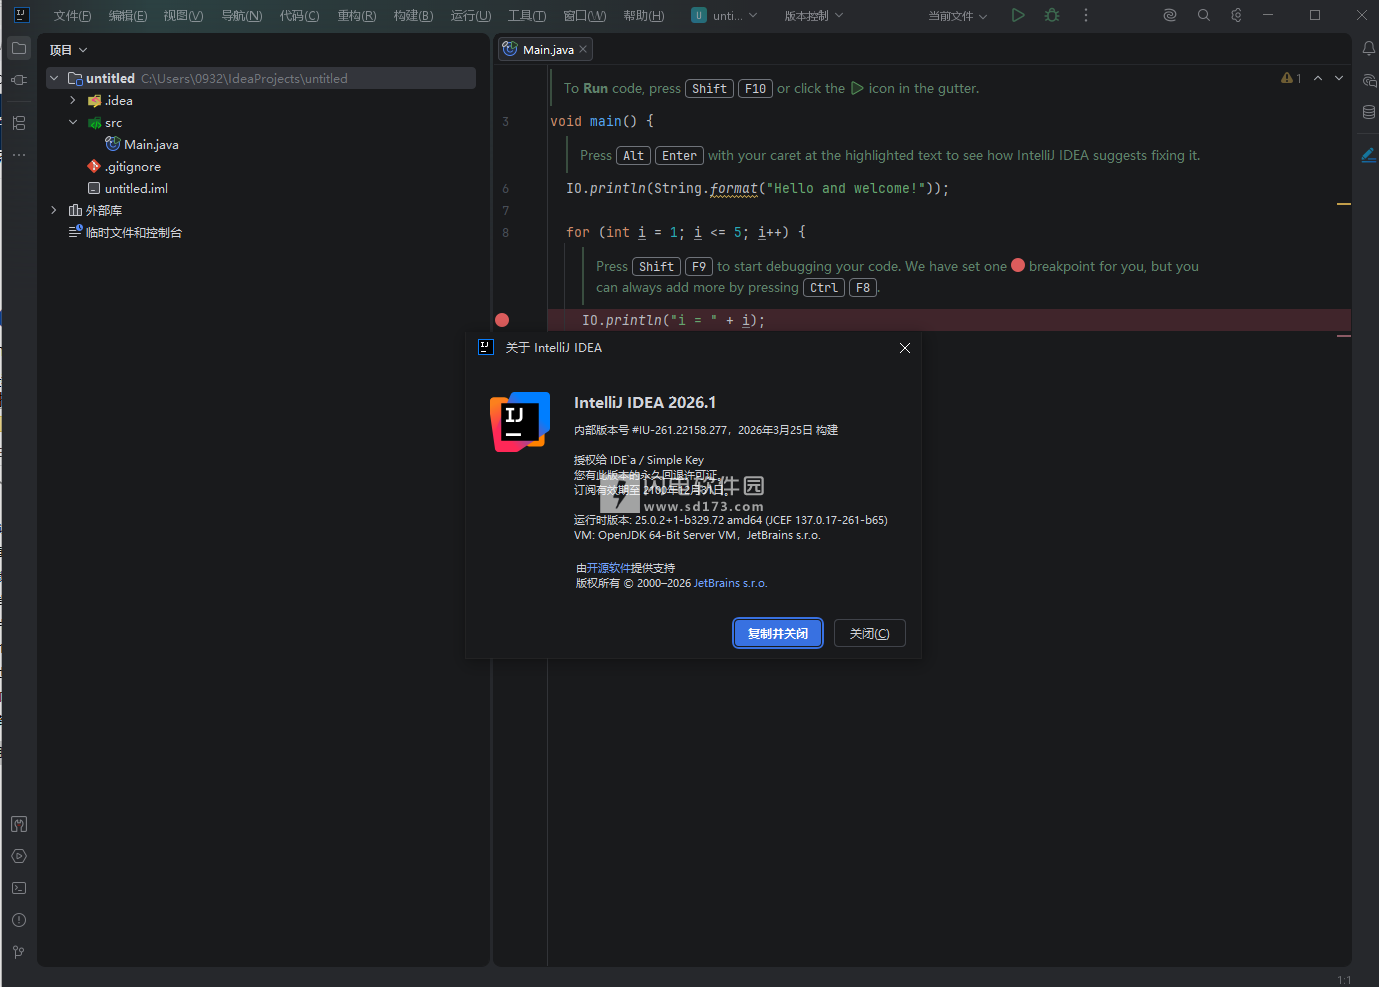This screenshot has width=1379, height=987.
Task: Collapse the src folder node
Action: [x=73, y=123]
